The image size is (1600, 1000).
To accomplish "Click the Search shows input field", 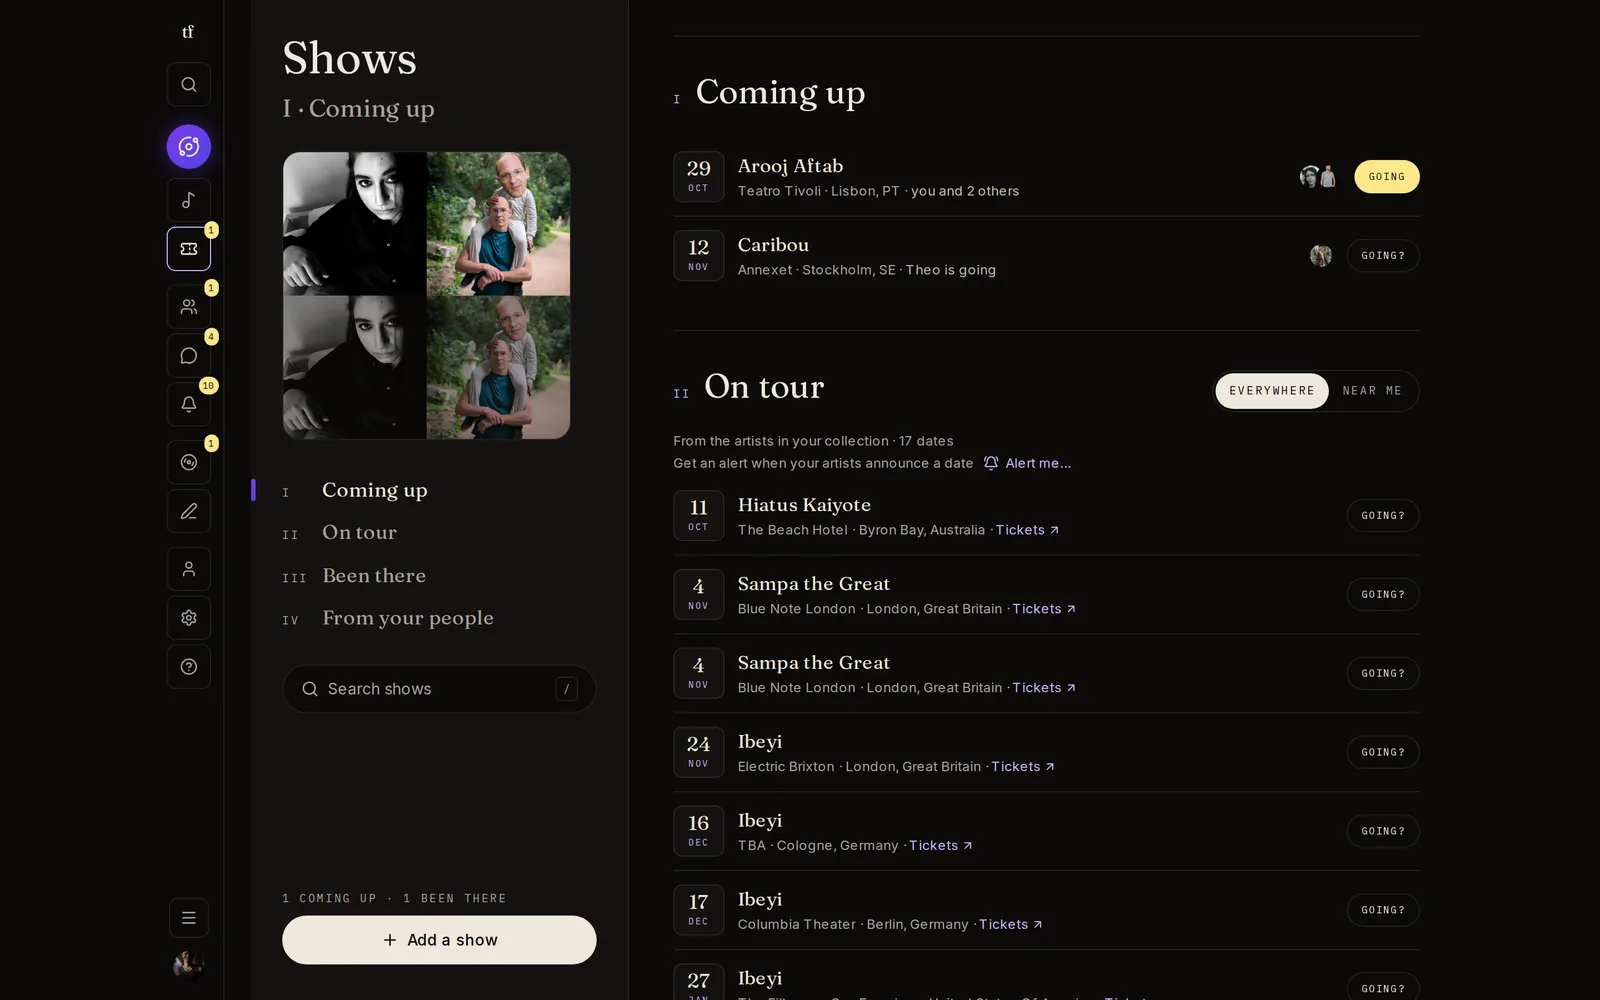I will coord(439,689).
